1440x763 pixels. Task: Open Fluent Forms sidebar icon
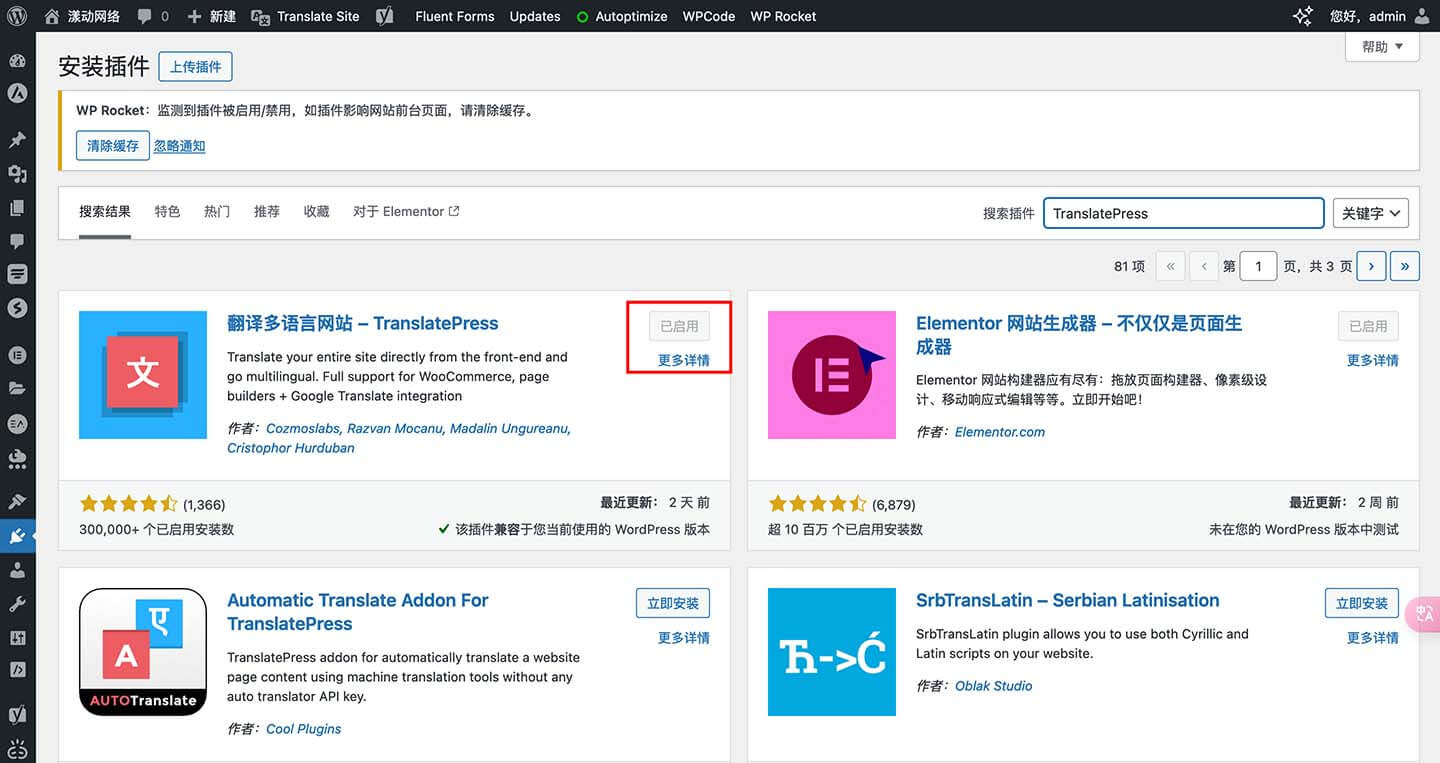(17, 274)
